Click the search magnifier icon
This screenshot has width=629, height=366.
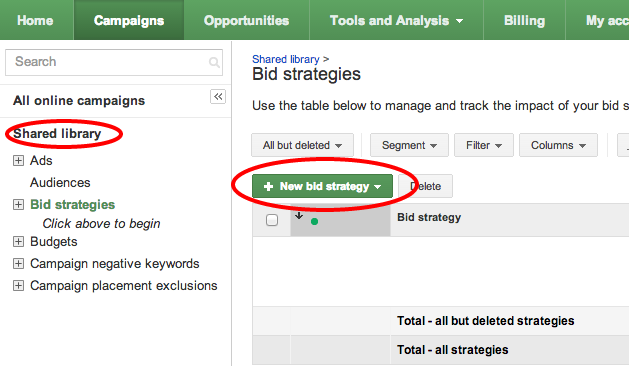point(214,62)
